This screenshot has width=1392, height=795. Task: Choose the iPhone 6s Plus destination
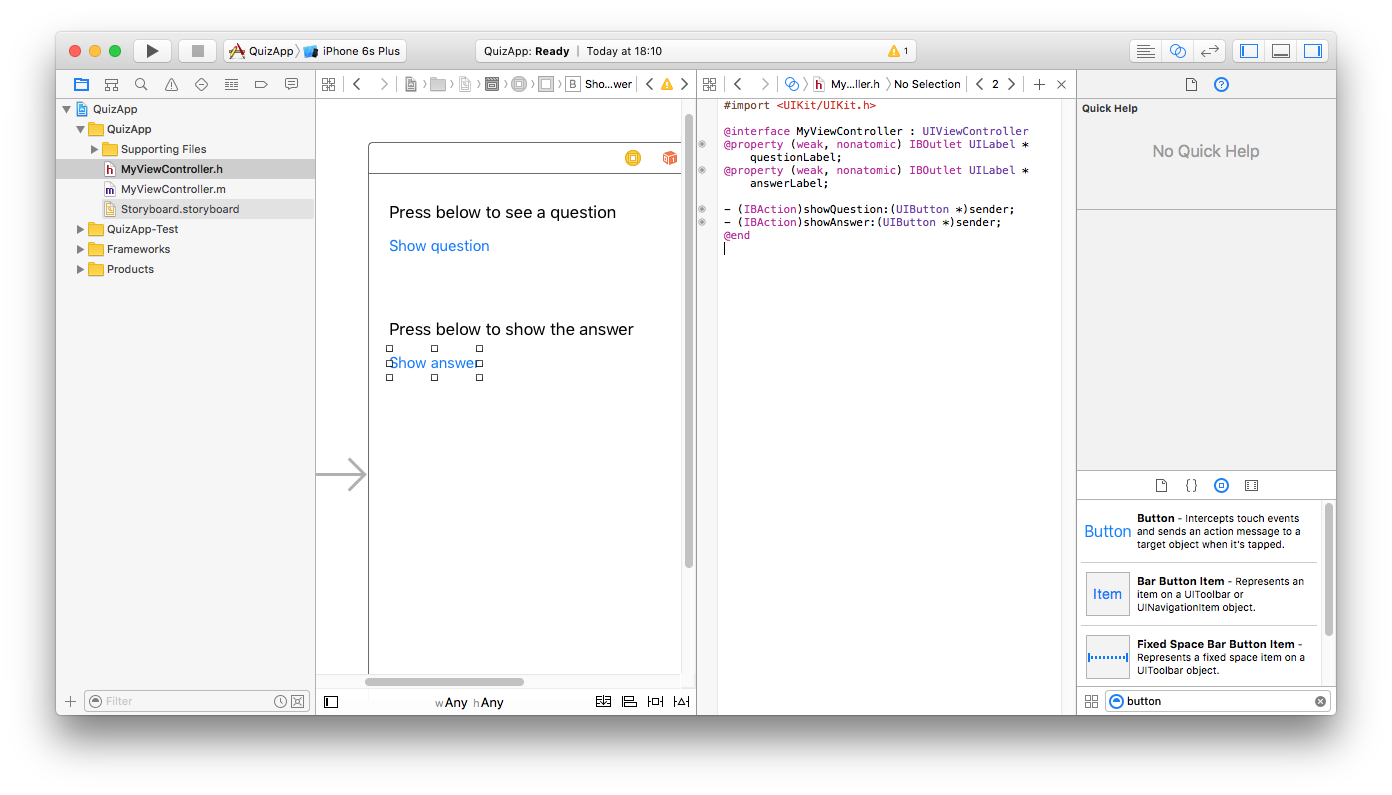pyautogui.click(x=352, y=51)
